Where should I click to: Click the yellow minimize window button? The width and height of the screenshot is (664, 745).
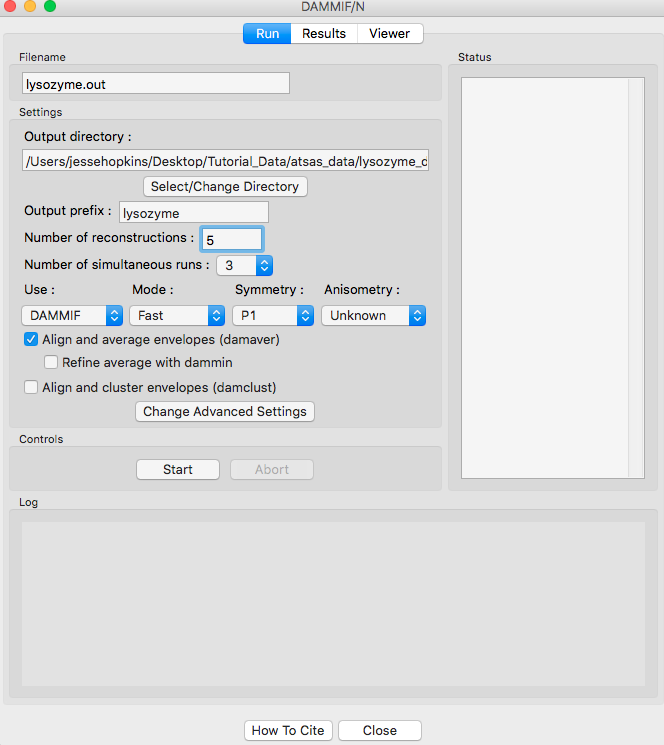point(30,6)
